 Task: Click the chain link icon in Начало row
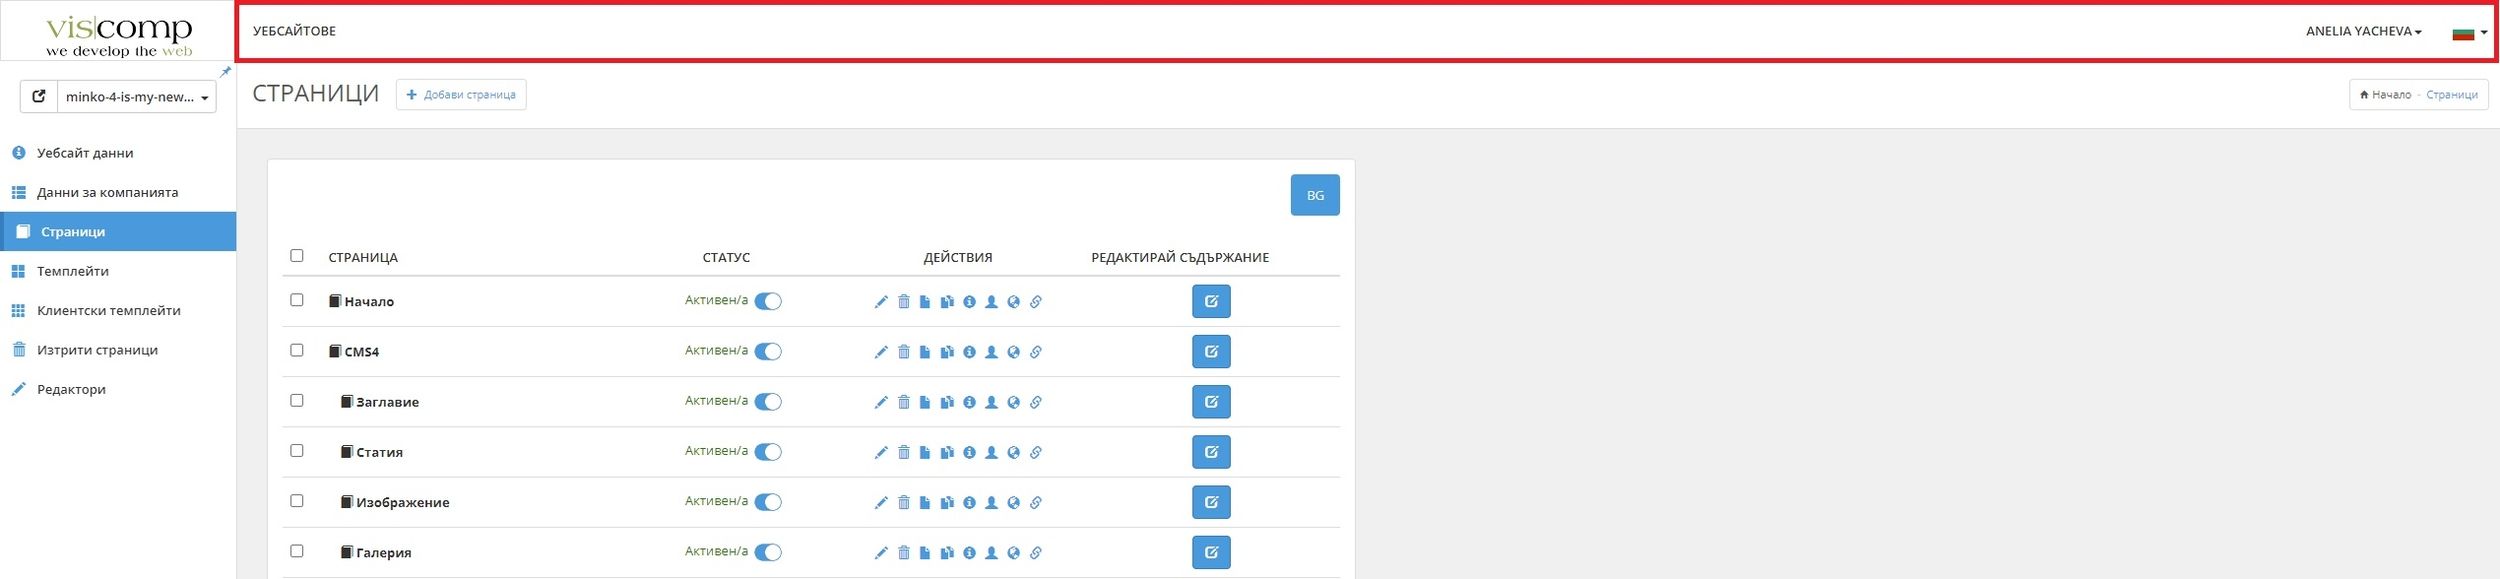[x=1036, y=302]
